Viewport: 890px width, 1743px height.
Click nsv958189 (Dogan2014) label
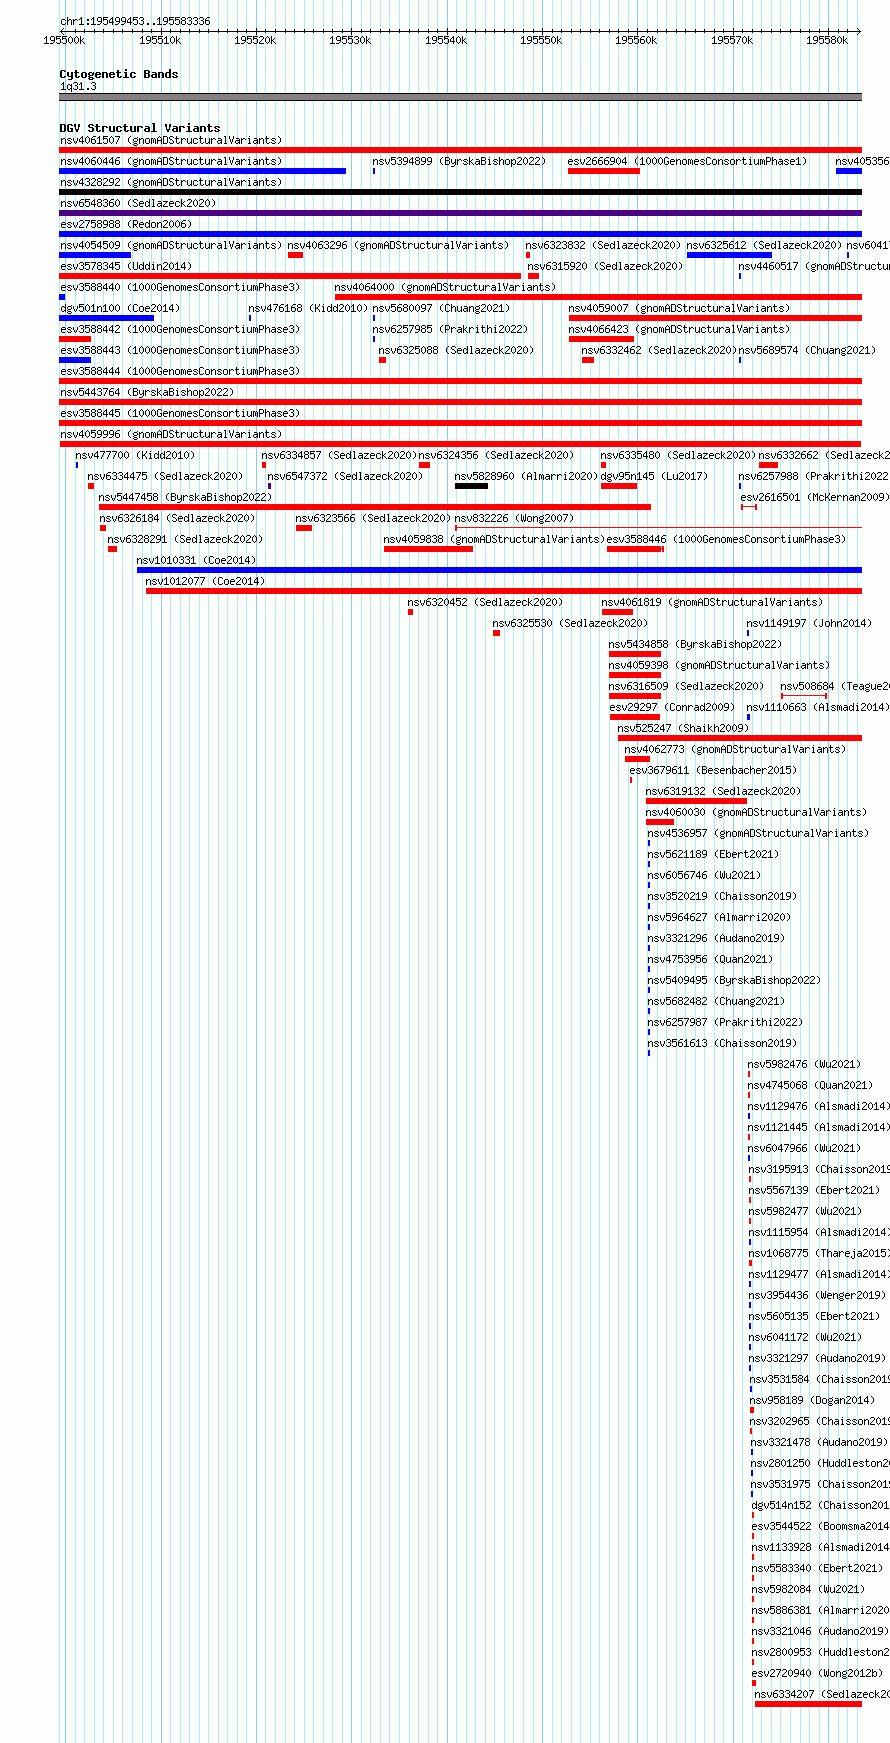pos(813,1400)
